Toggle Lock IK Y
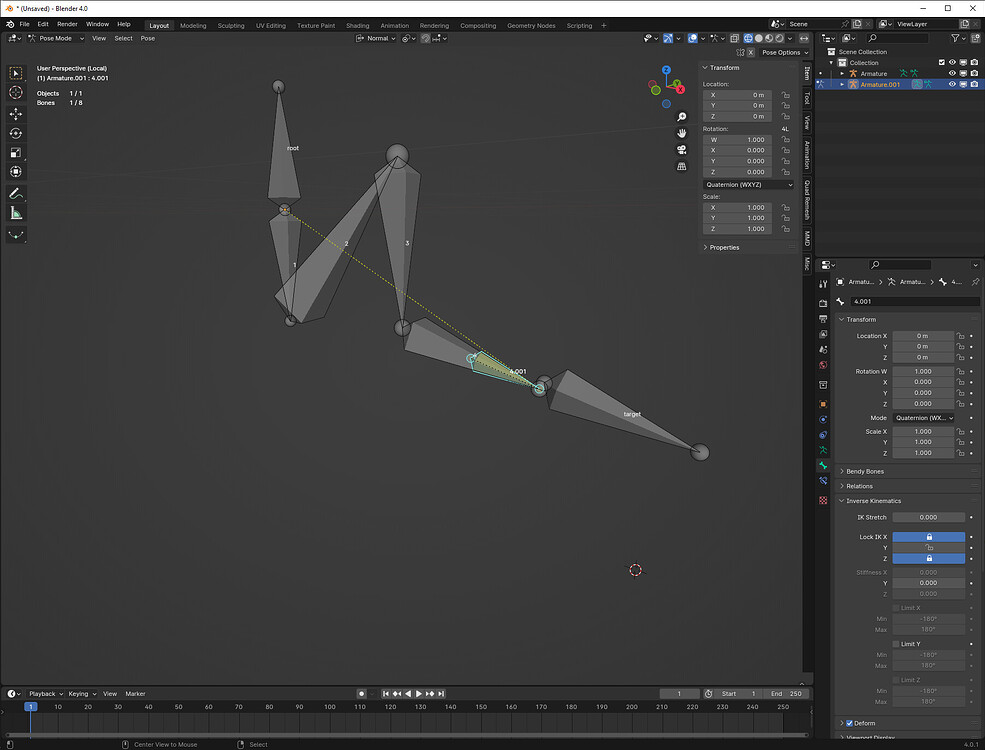 click(928, 548)
